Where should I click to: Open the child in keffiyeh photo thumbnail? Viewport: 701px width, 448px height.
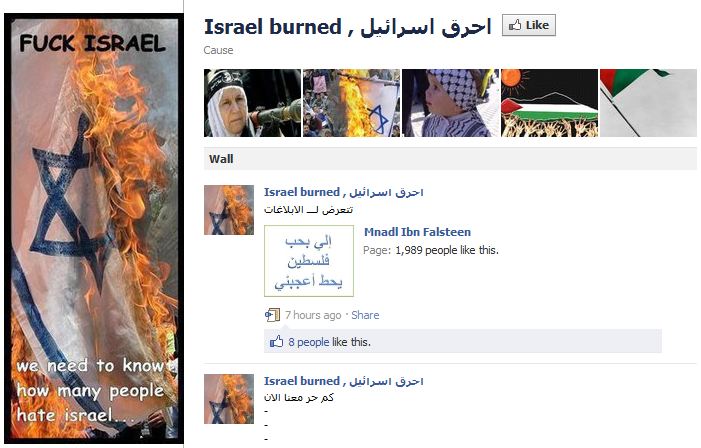(450, 103)
